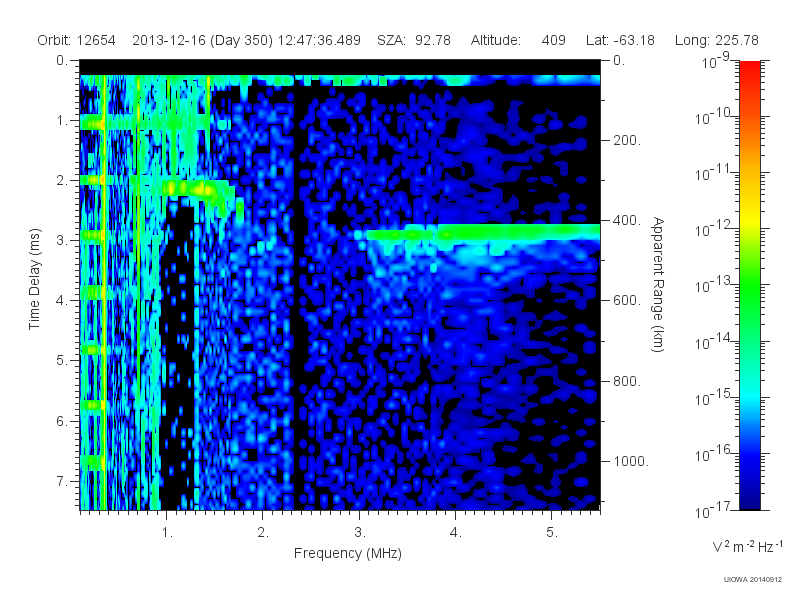
Task: Click the black data gap near 1.2 MHz
Action: tap(178, 357)
